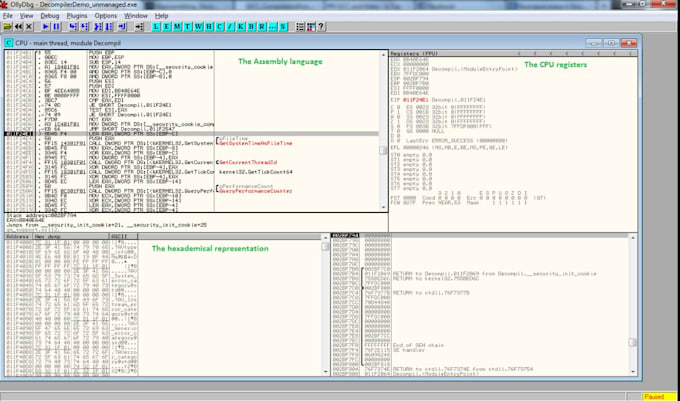
Task: Click the Trace into toolbar icon
Action: coord(98,27)
